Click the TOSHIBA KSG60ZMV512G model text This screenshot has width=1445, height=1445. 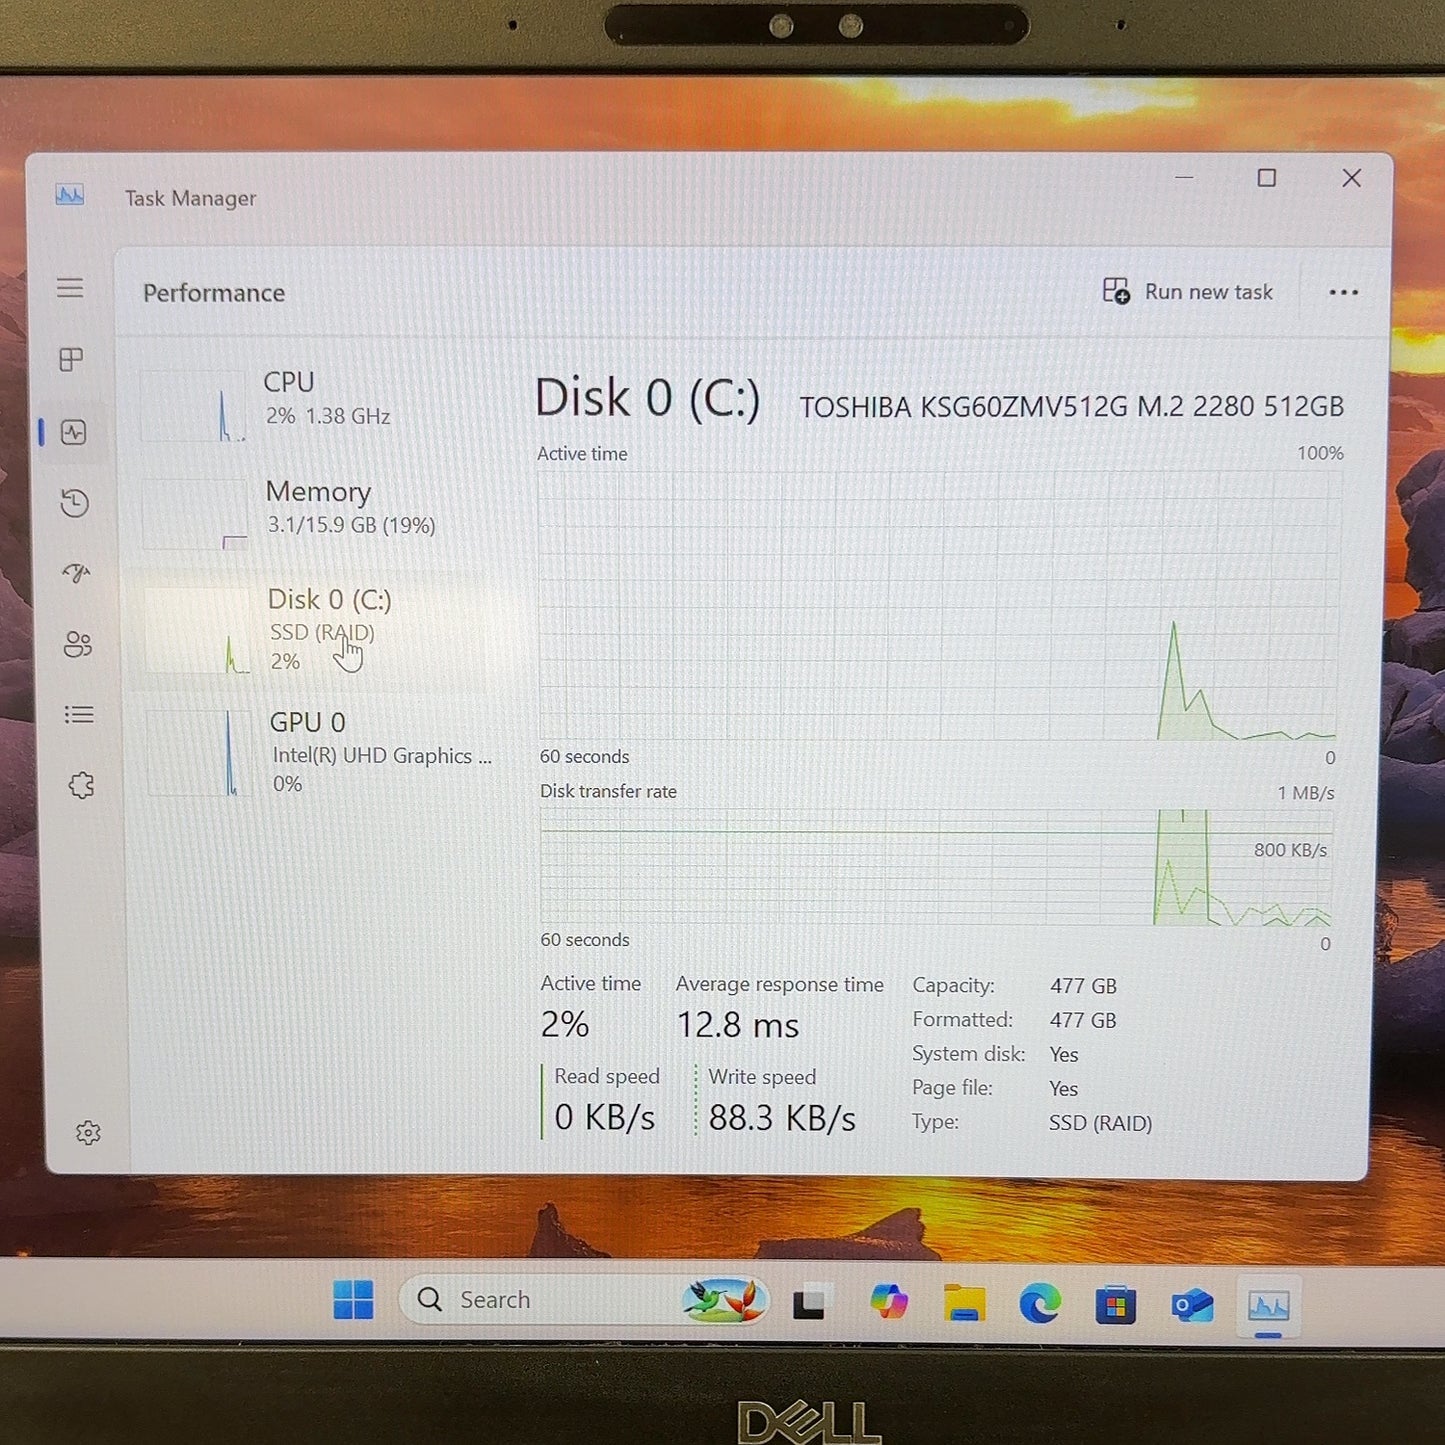[x=1071, y=407]
